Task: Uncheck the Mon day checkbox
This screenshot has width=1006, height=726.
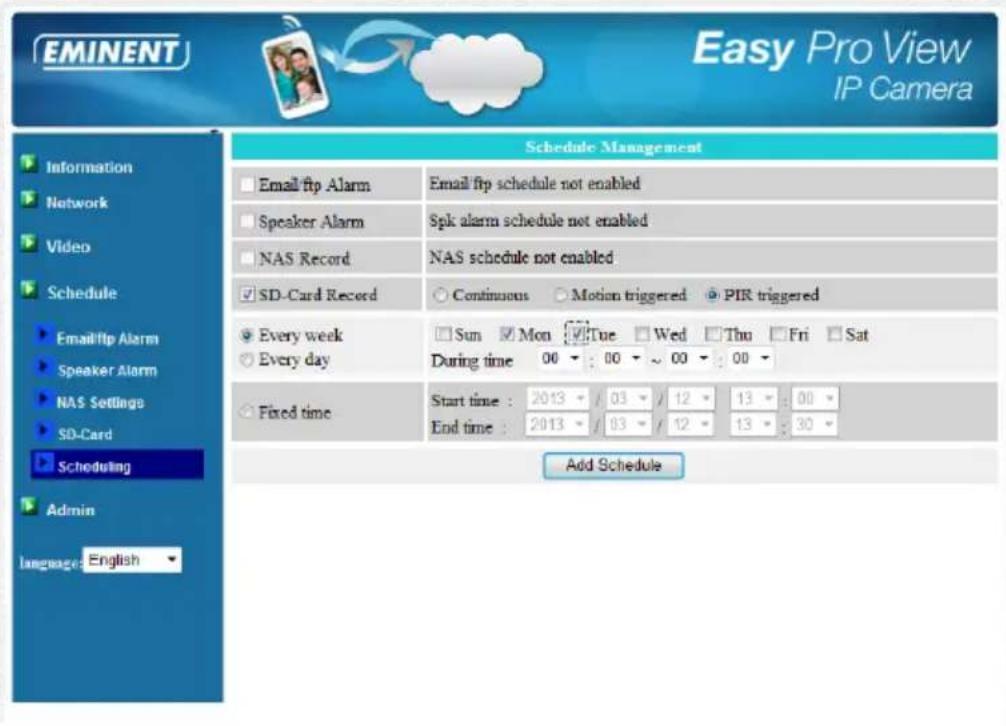Action: (x=507, y=333)
